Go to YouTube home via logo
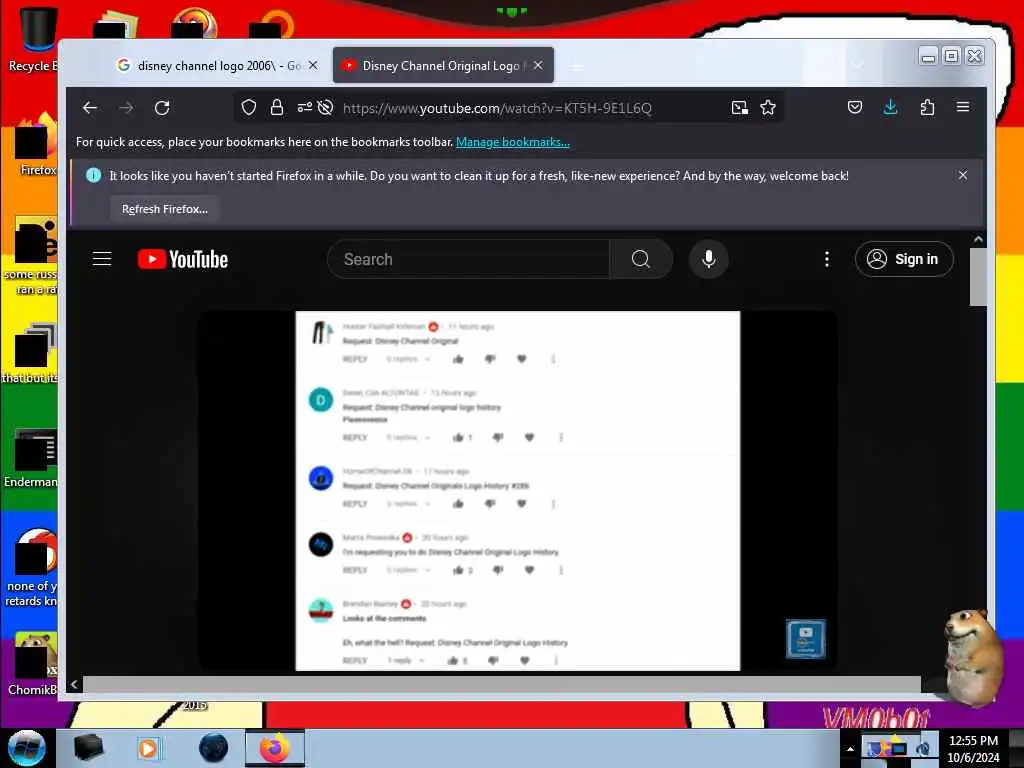The image size is (1024, 768). [183, 259]
